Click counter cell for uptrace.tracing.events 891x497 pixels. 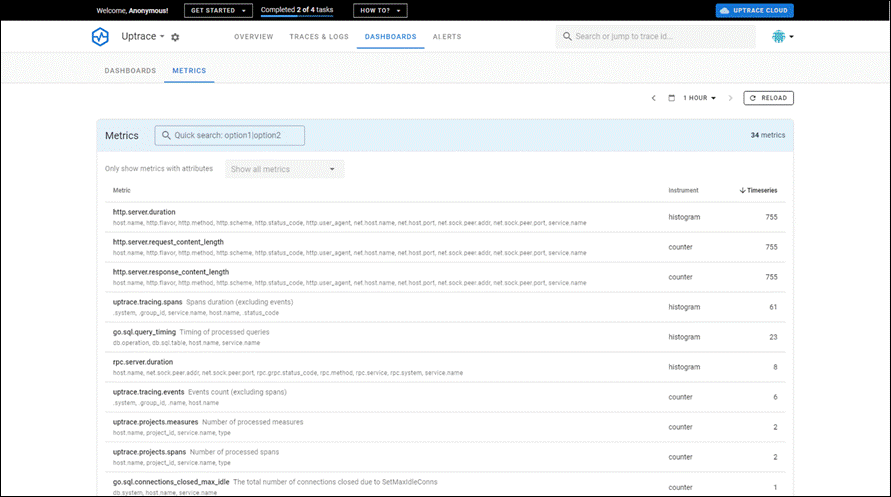(x=680, y=397)
